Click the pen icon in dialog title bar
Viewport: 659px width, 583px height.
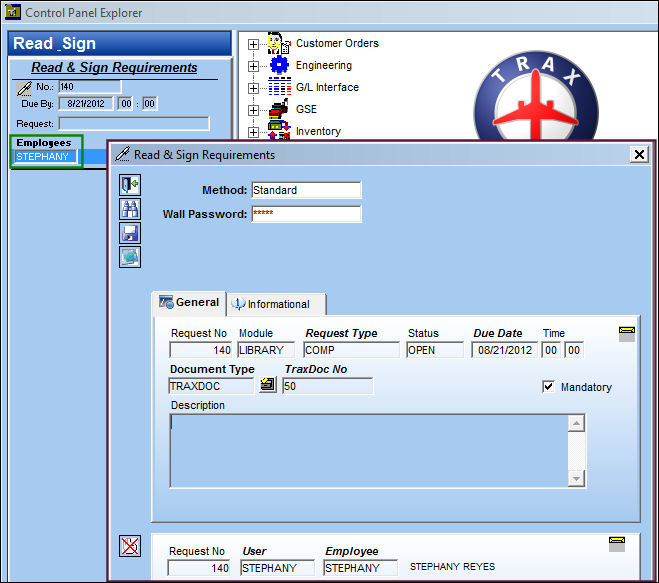(x=122, y=154)
